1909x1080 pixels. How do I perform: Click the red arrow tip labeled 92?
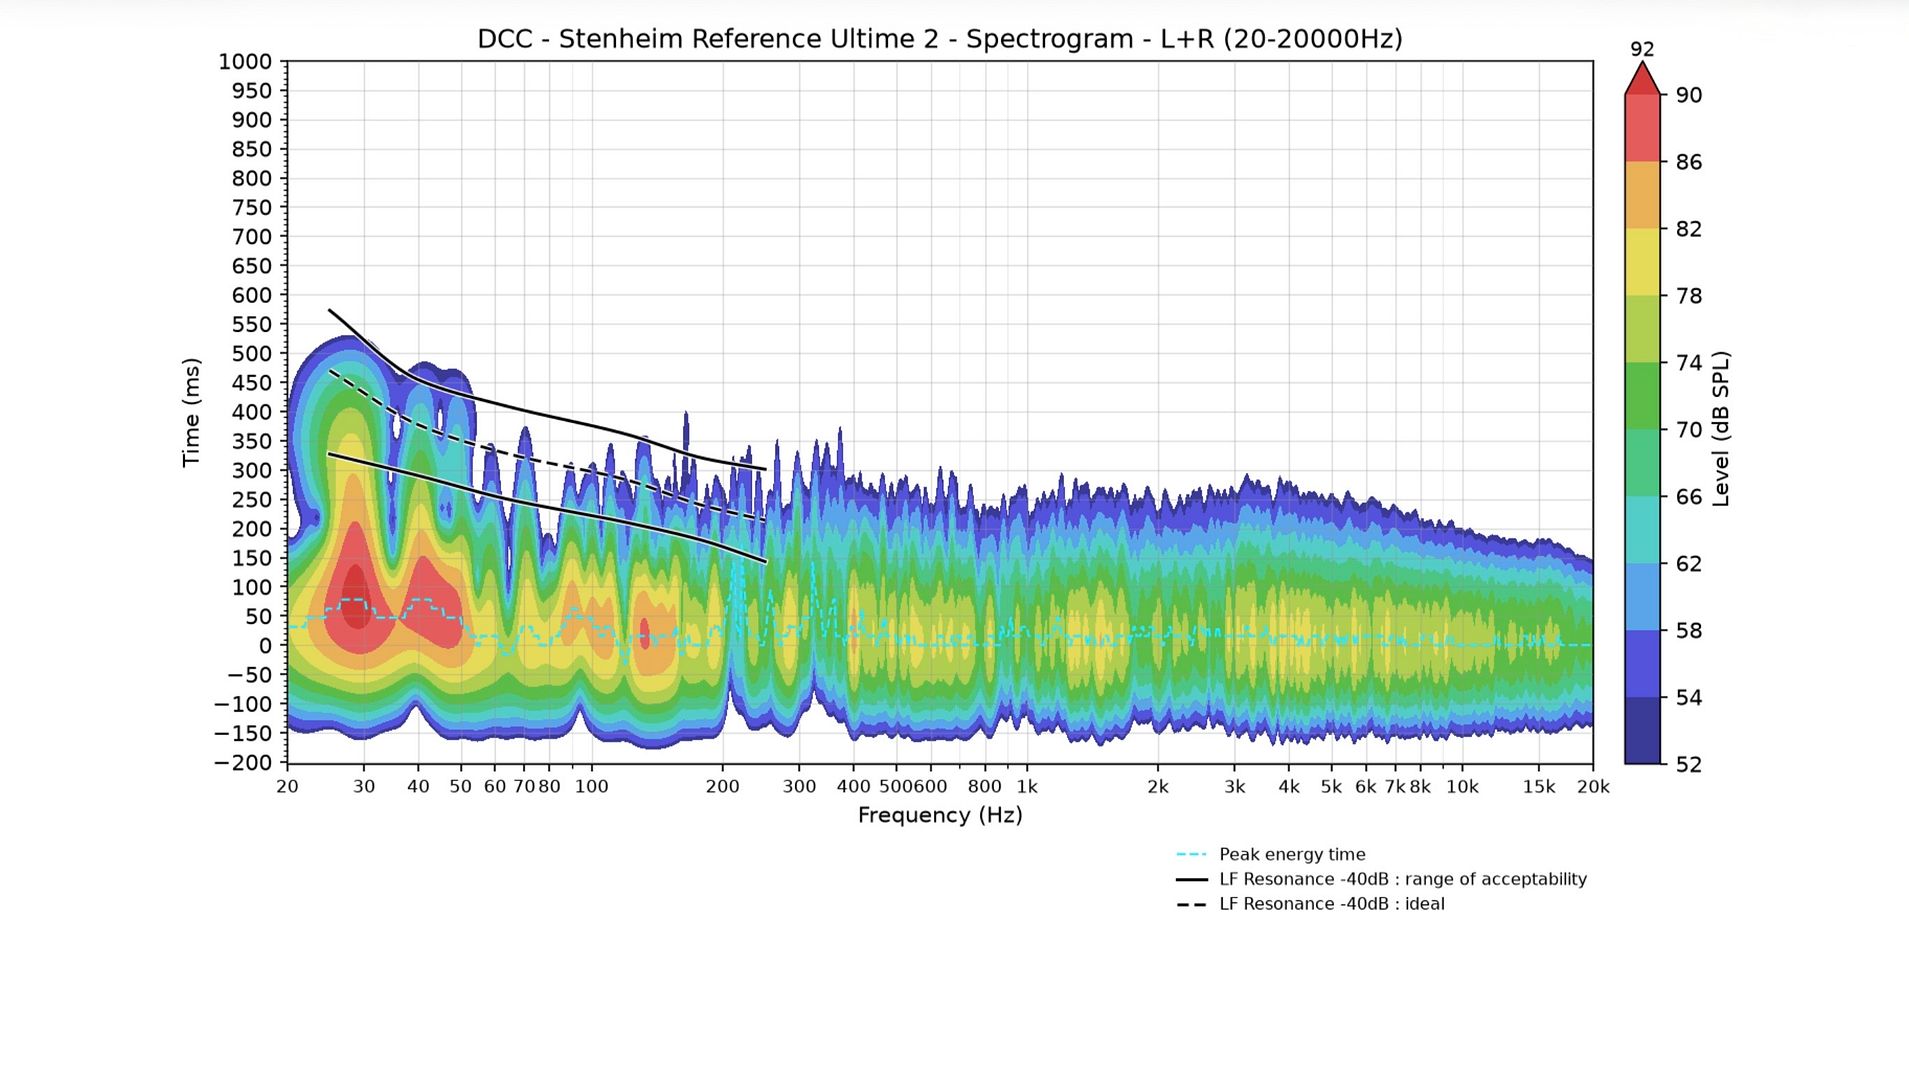[1642, 78]
